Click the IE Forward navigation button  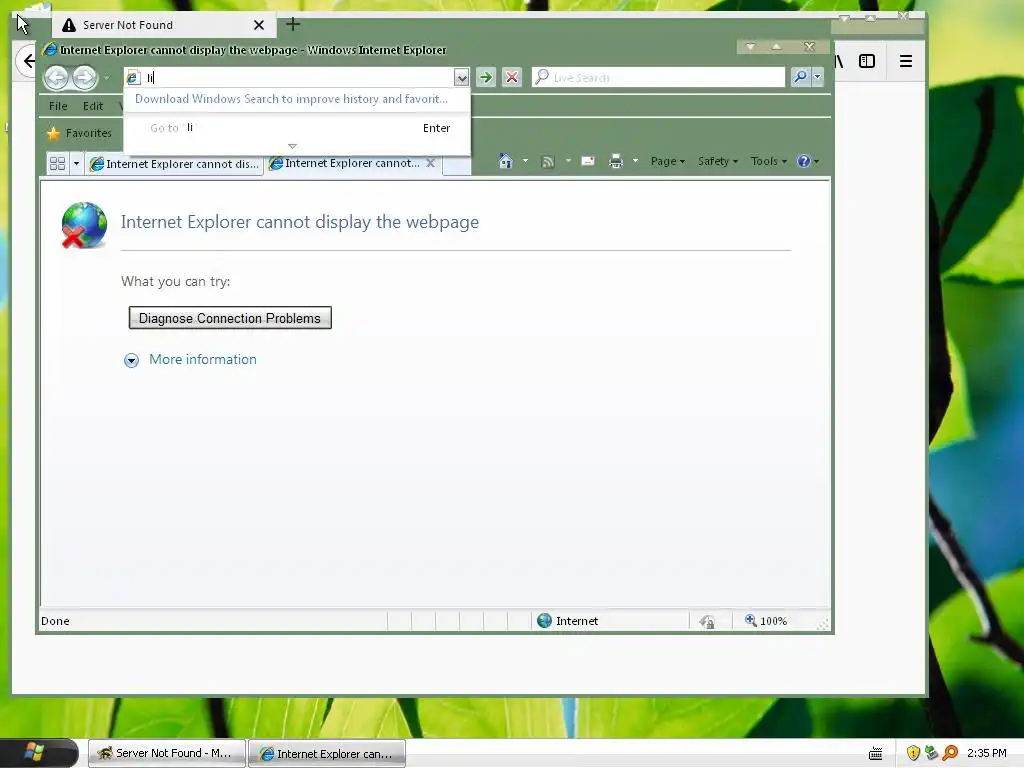pyautogui.click(x=84, y=78)
